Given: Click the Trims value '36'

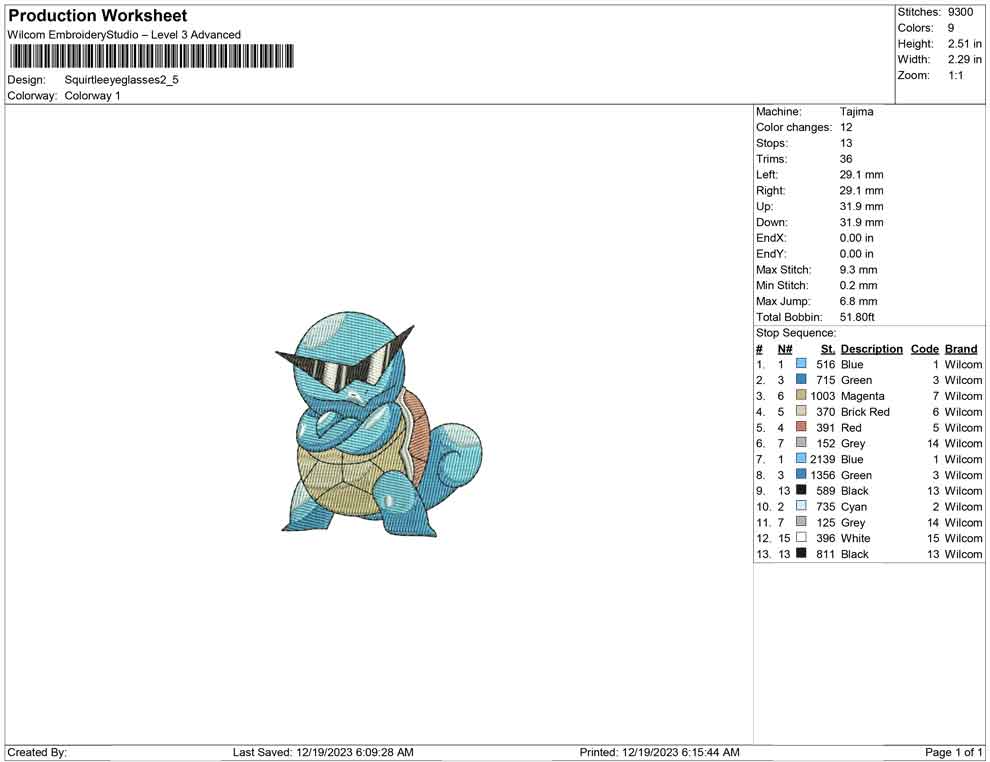Looking at the screenshot, I should point(846,159).
